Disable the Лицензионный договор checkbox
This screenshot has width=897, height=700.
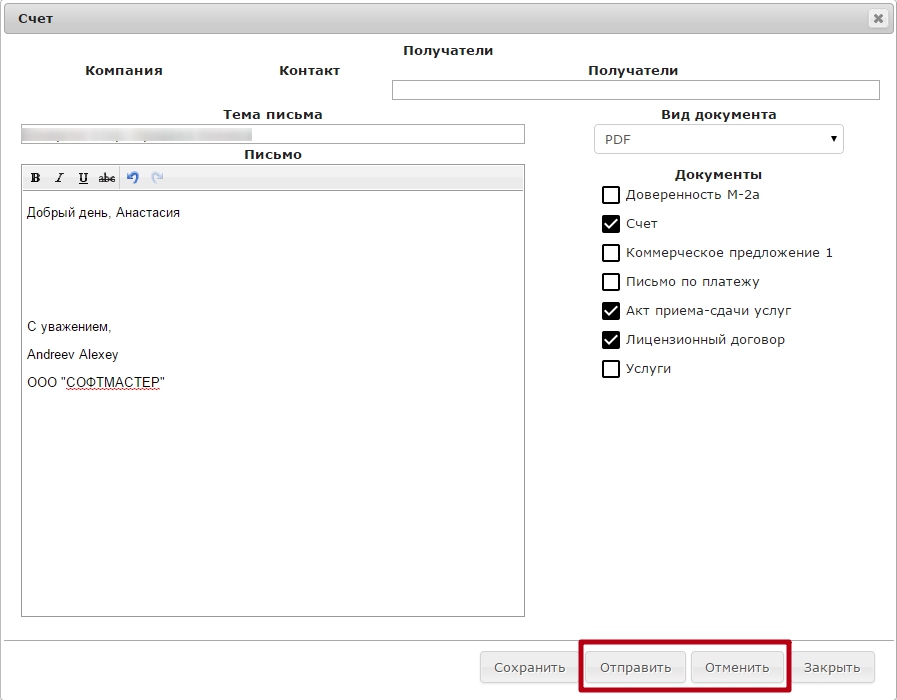611,340
